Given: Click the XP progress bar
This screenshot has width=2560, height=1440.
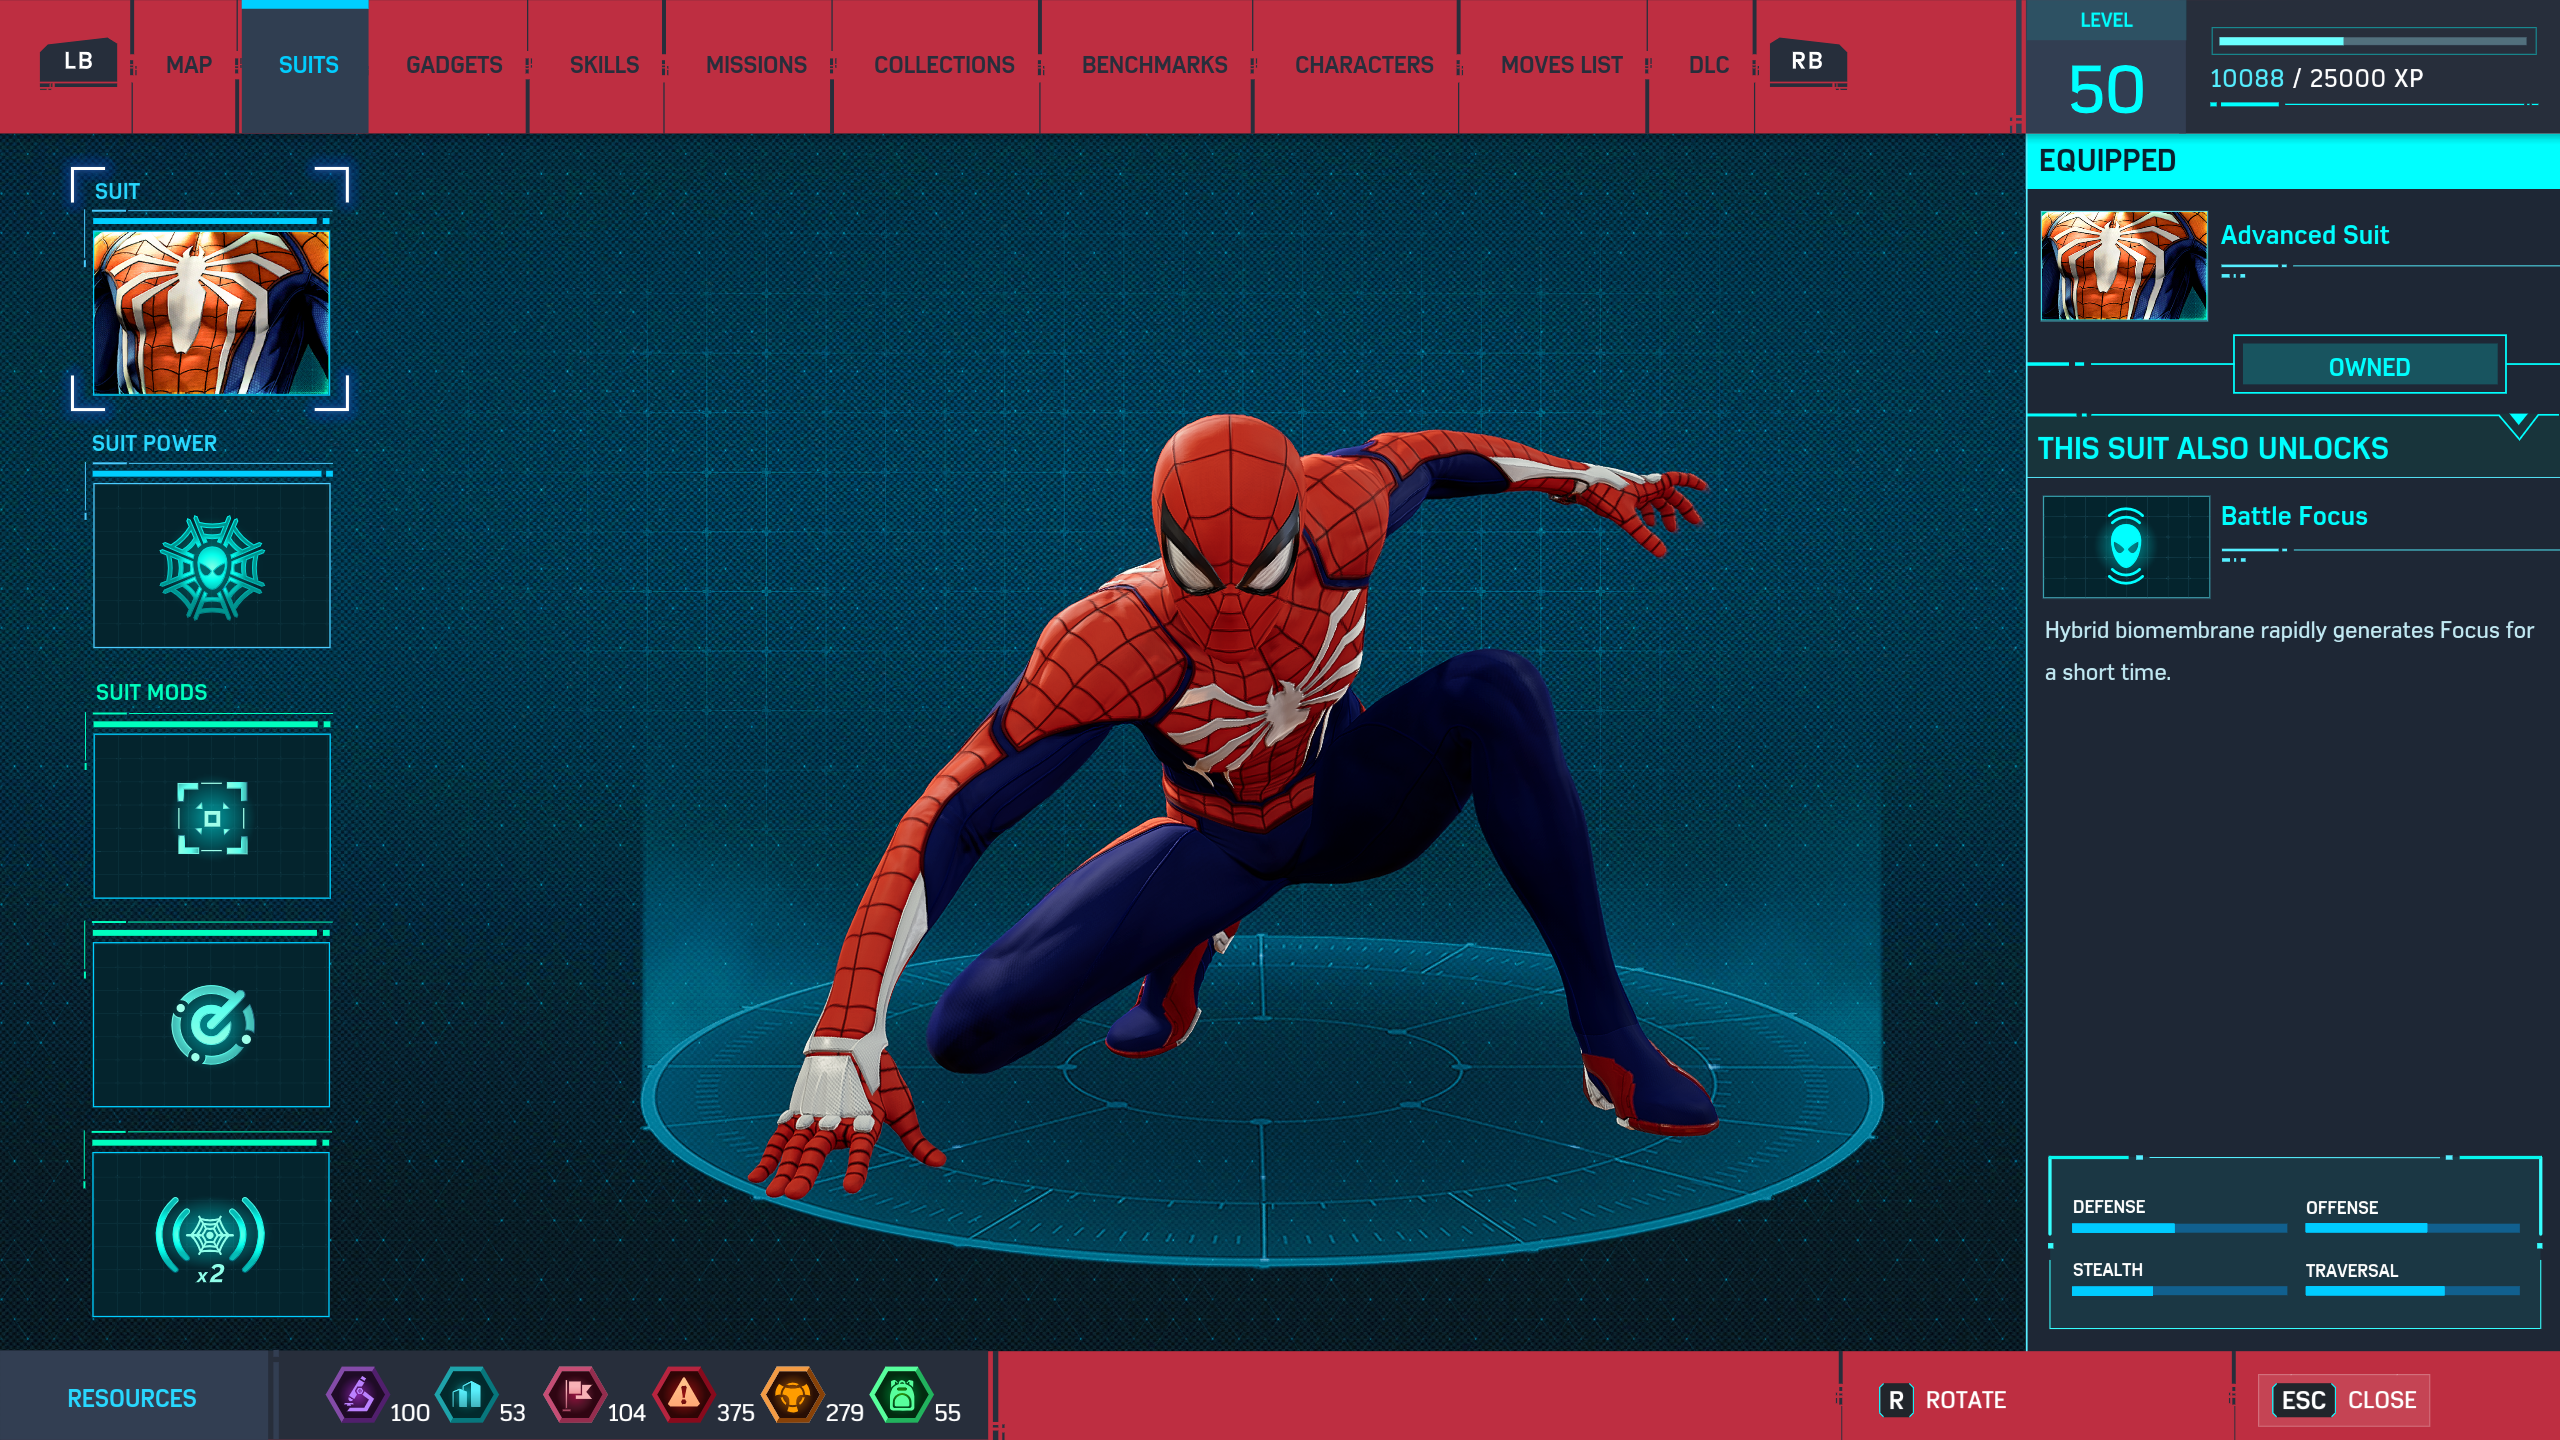Looking at the screenshot, I should [2372, 42].
